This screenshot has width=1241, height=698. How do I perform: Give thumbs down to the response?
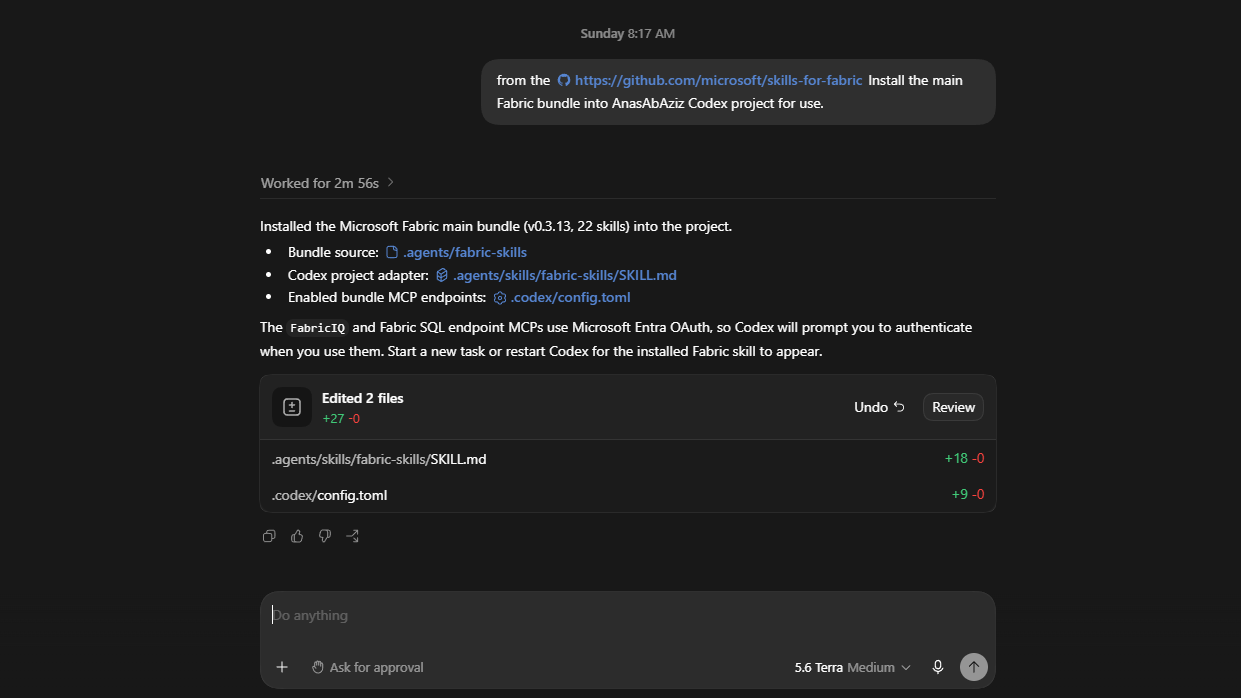[325, 536]
